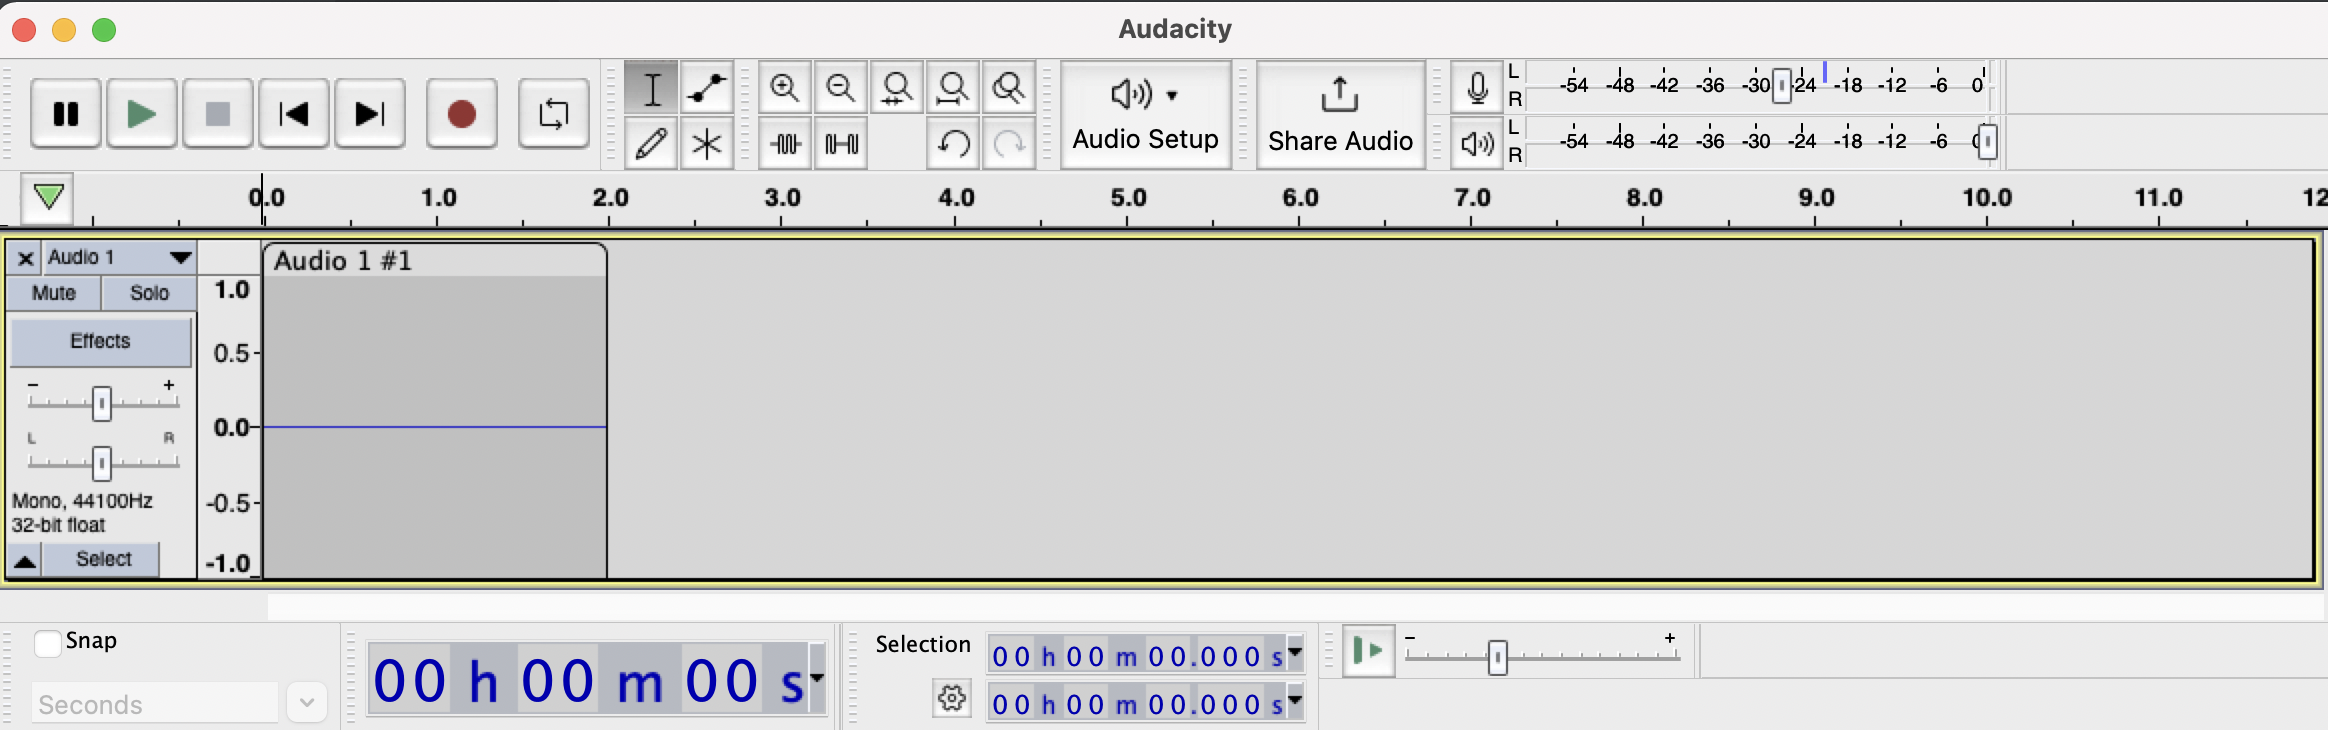
Task: Click the Play-at-speed button
Action: pyautogui.click(x=1368, y=651)
